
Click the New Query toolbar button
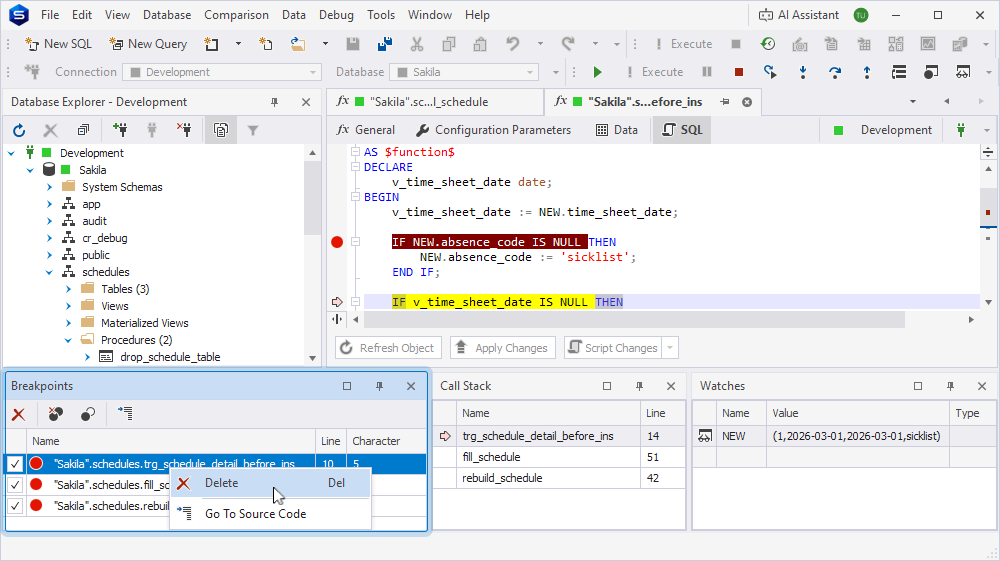coord(148,44)
